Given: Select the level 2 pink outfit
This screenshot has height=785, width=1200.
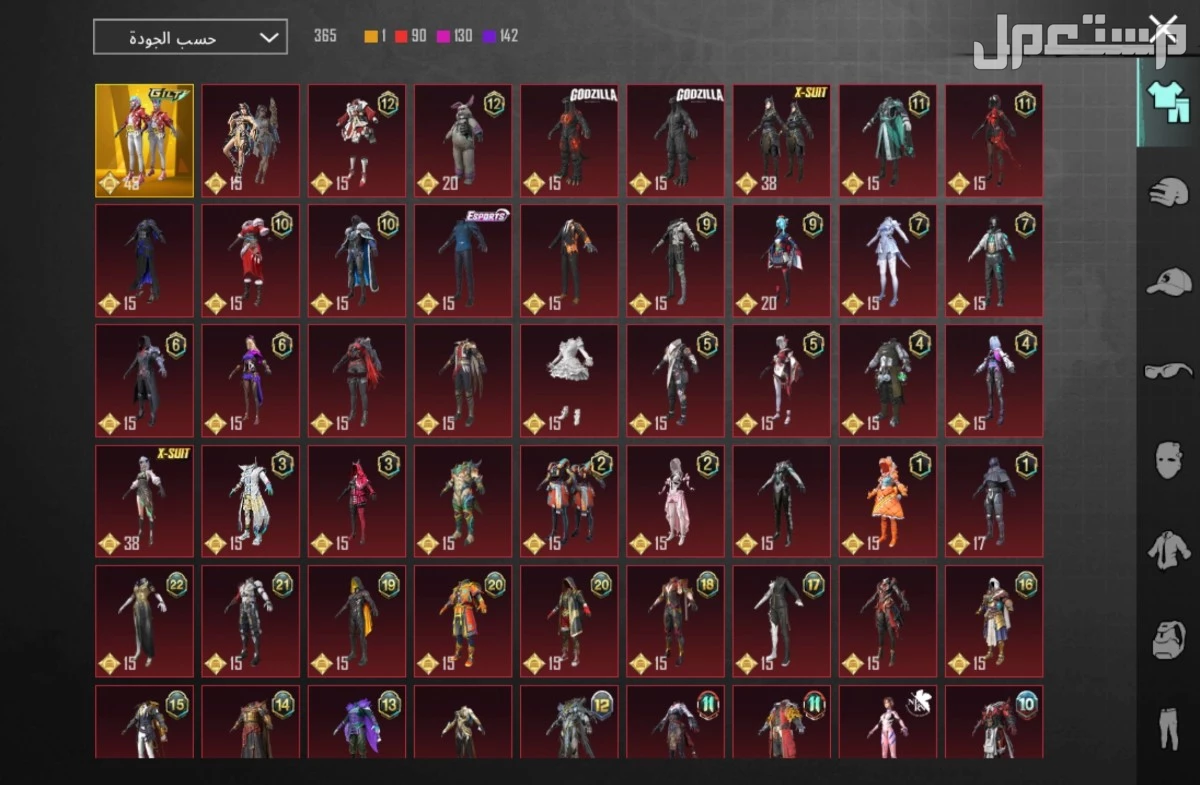Looking at the screenshot, I should point(675,501).
